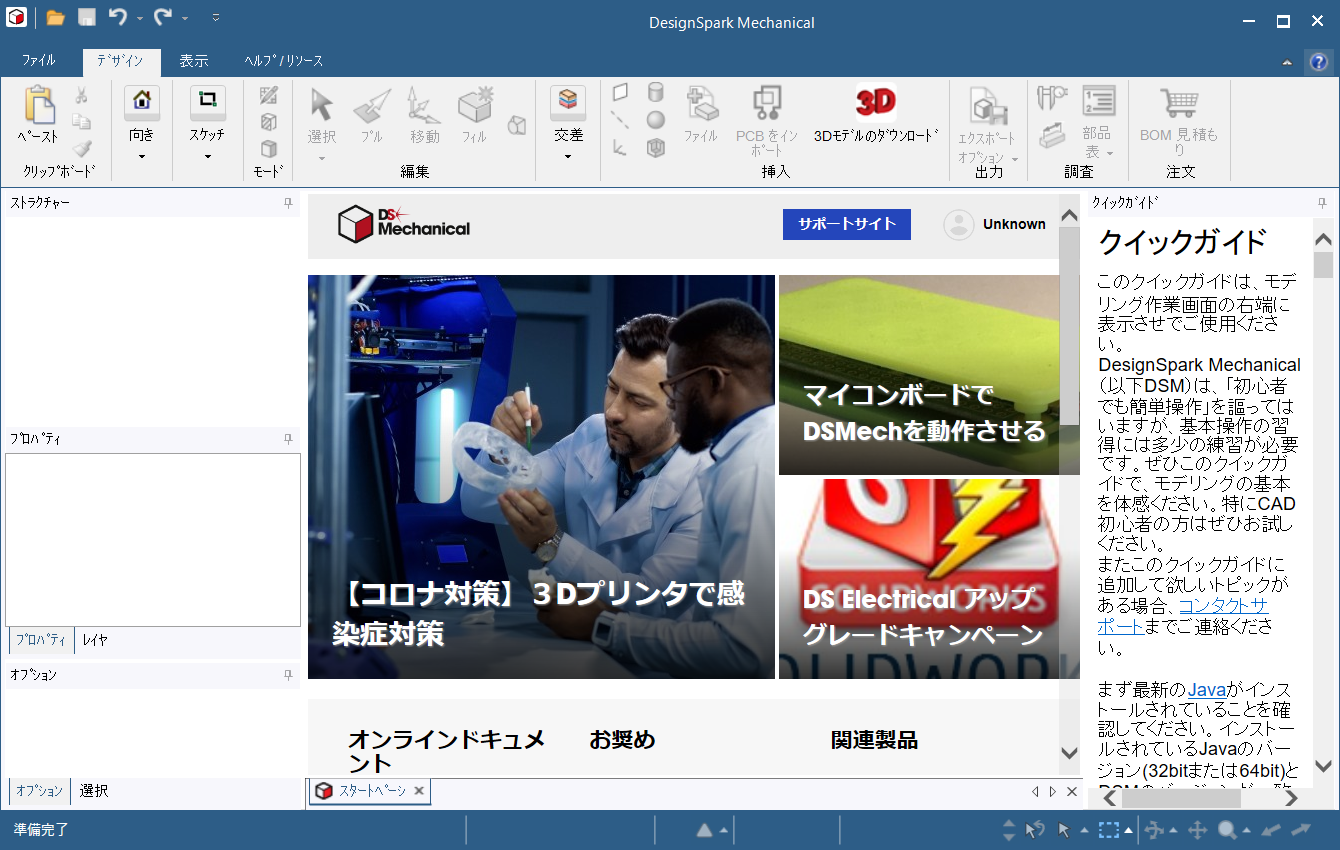Click the Undo arrow icon
Viewport: 1340px width, 850px height.
tap(118, 17)
